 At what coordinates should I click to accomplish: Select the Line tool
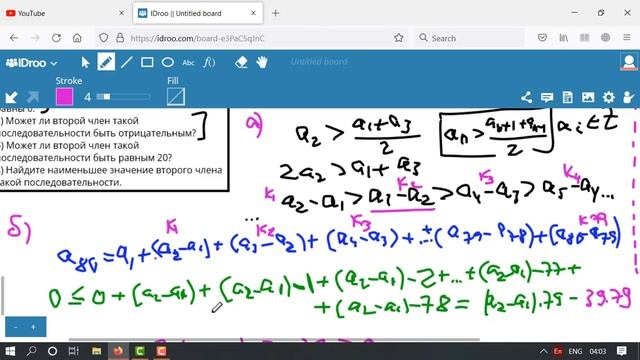click(127, 62)
